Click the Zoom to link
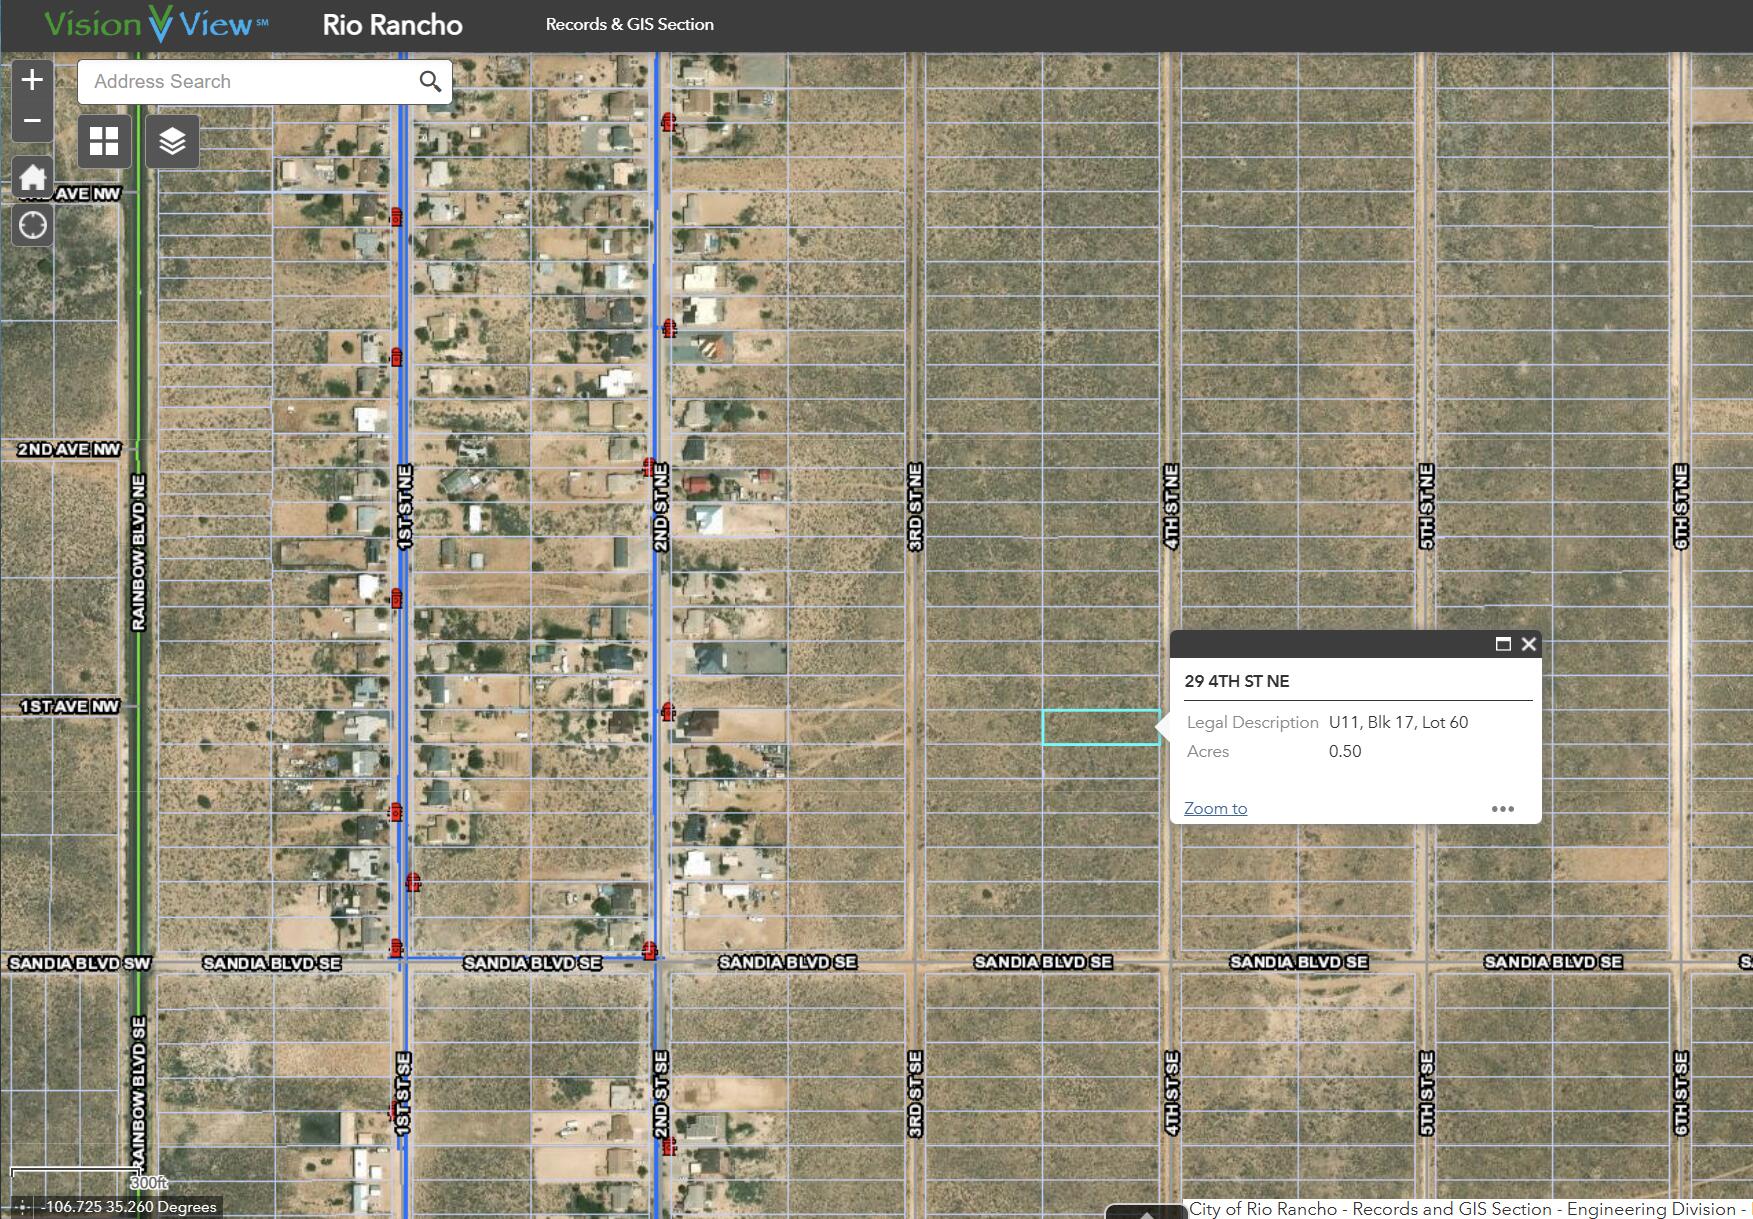Image resolution: width=1753 pixels, height=1219 pixels. [x=1215, y=808]
